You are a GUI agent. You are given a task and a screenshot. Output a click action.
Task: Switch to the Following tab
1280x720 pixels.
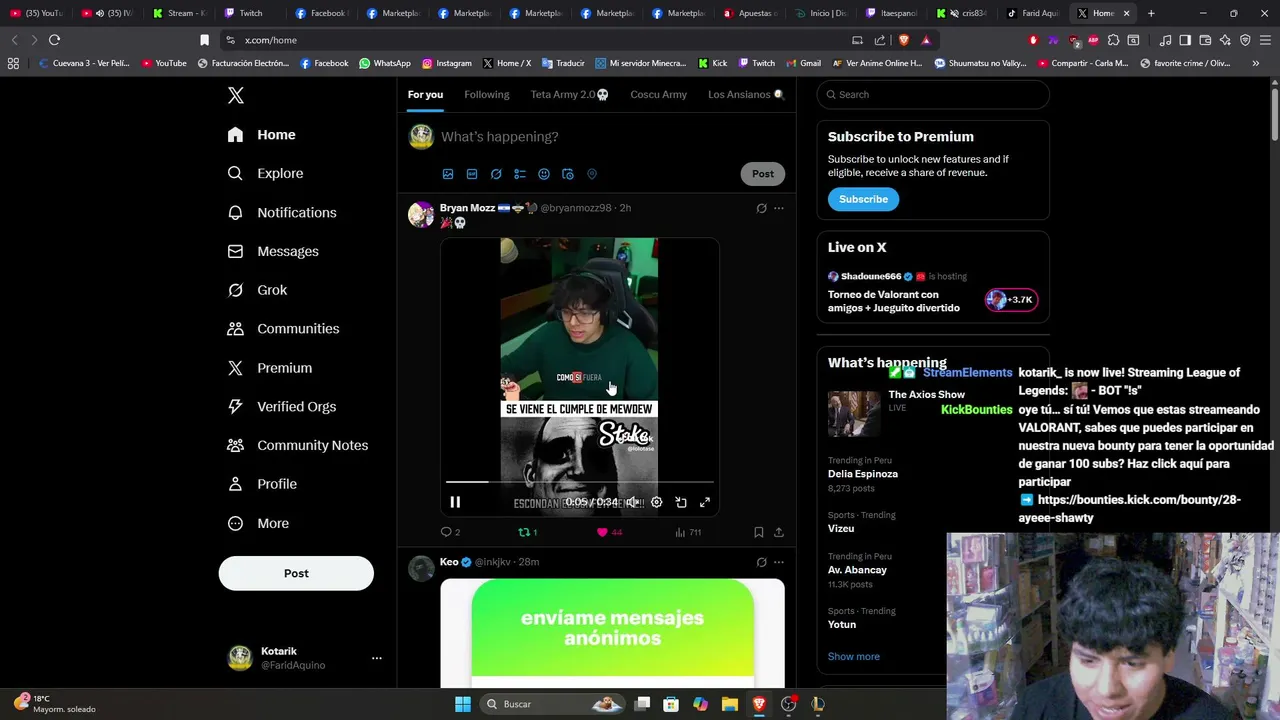click(487, 94)
